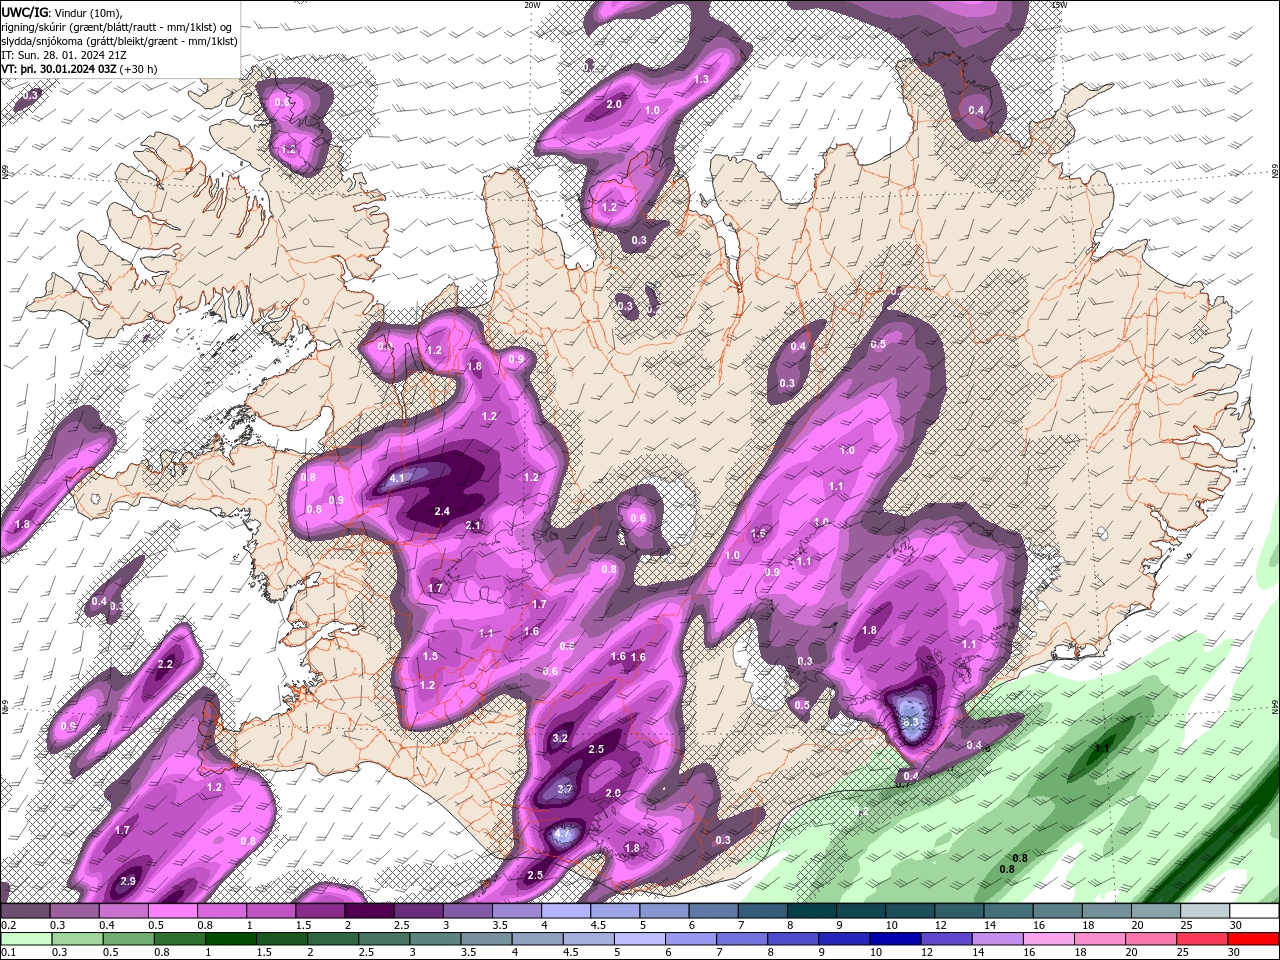Click top legend swatch between 0.2 and 0.3
1280x960 pixels.
pos(25,911)
